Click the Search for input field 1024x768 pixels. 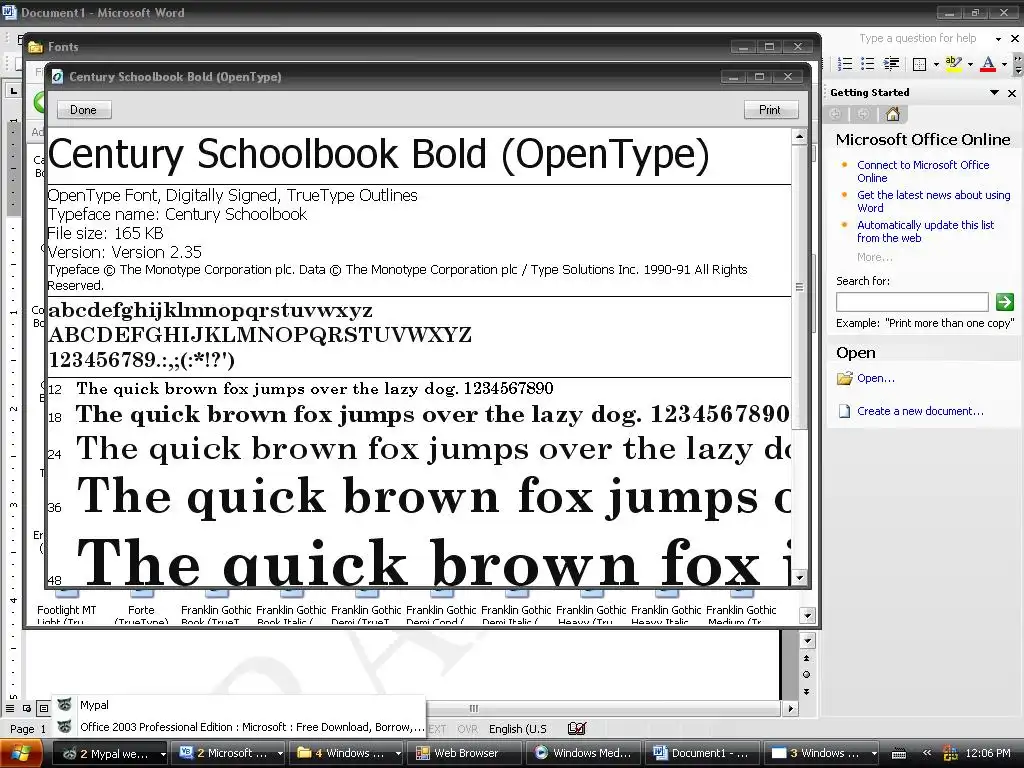(912, 302)
